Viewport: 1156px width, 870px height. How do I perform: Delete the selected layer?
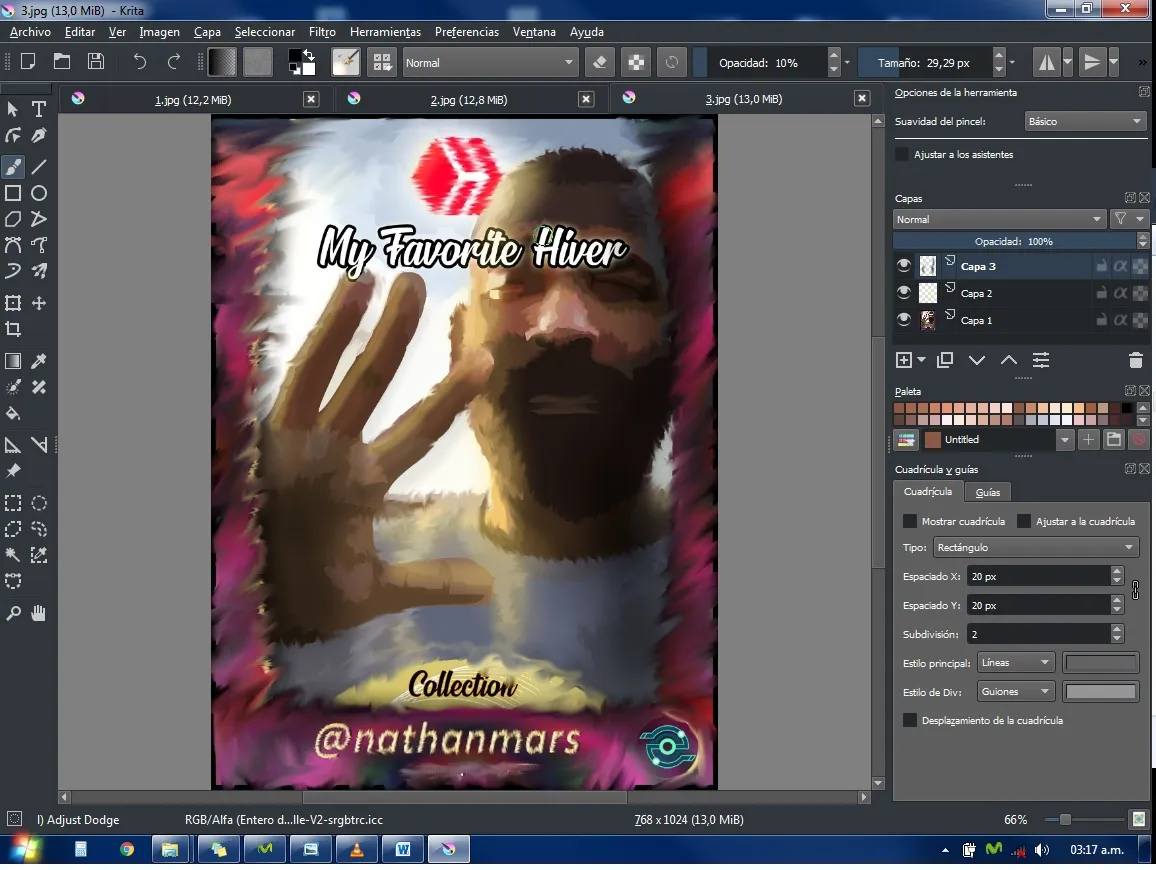(1135, 360)
